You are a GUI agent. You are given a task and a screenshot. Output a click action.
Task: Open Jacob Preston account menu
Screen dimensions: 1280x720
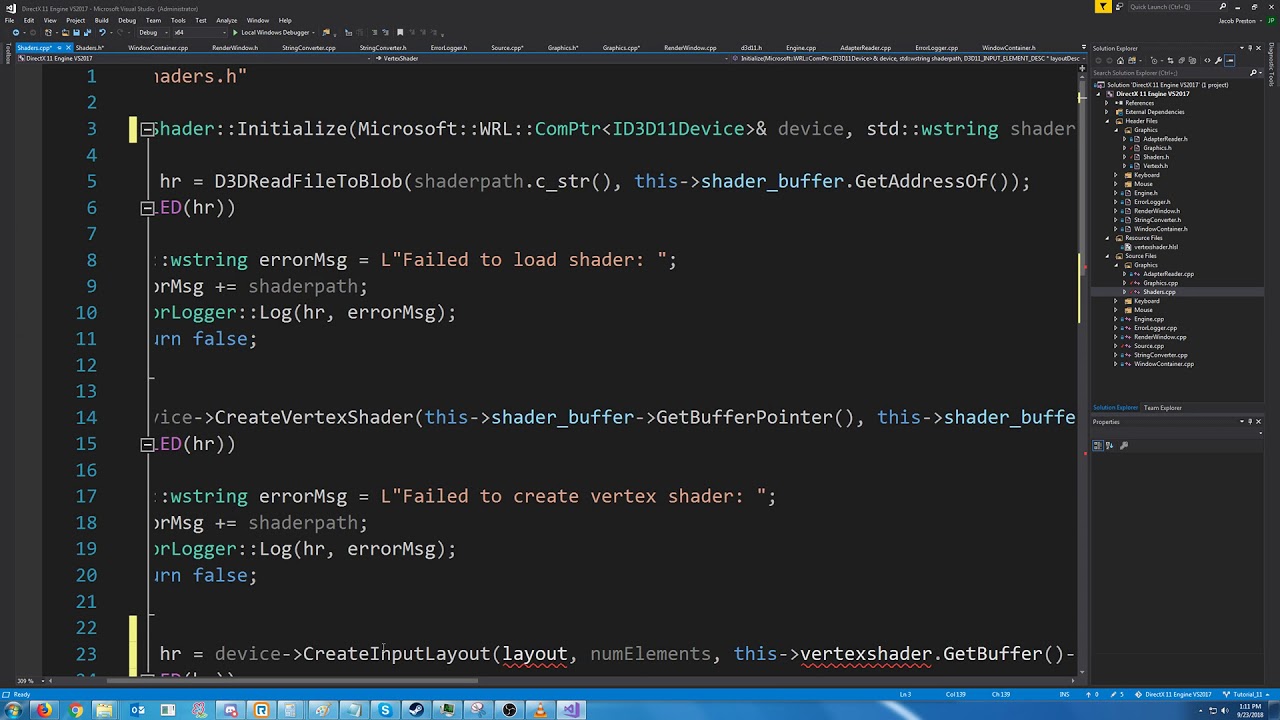[x=1241, y=21]
